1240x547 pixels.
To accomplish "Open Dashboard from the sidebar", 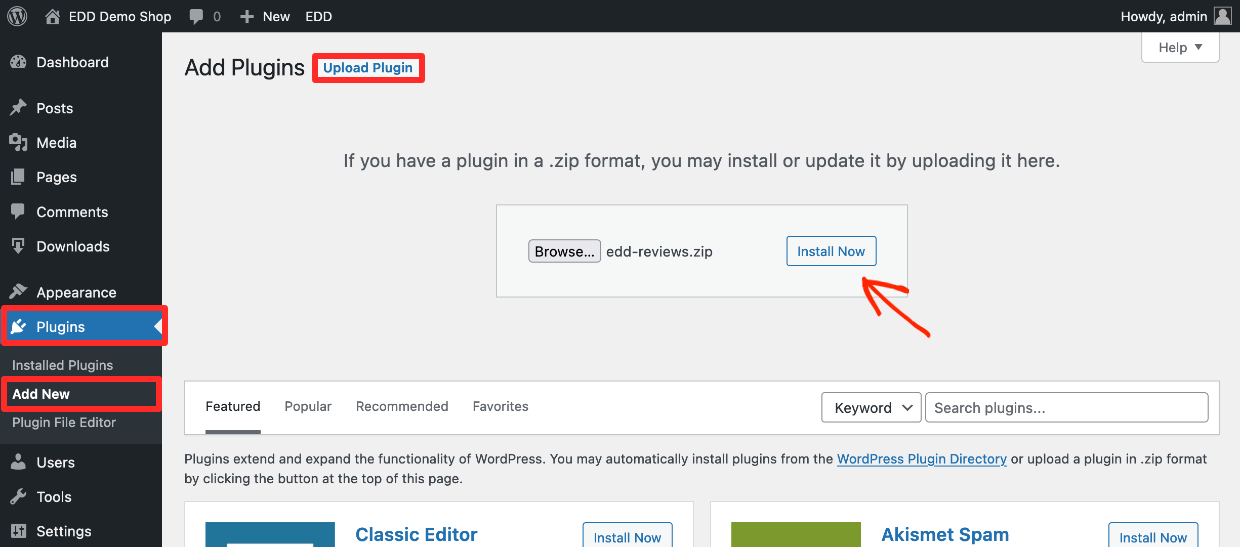I will point(72,62).
